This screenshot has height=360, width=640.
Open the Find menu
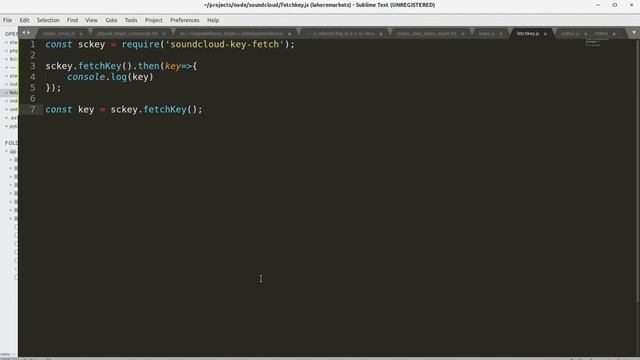click(x=72, y=20)
